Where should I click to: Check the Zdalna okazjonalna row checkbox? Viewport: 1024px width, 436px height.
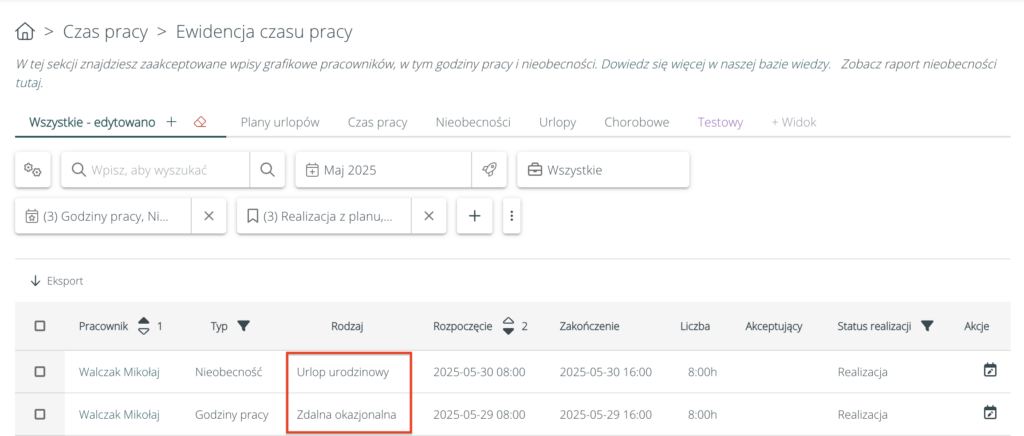pyautogui.click(x=40, y=414)
